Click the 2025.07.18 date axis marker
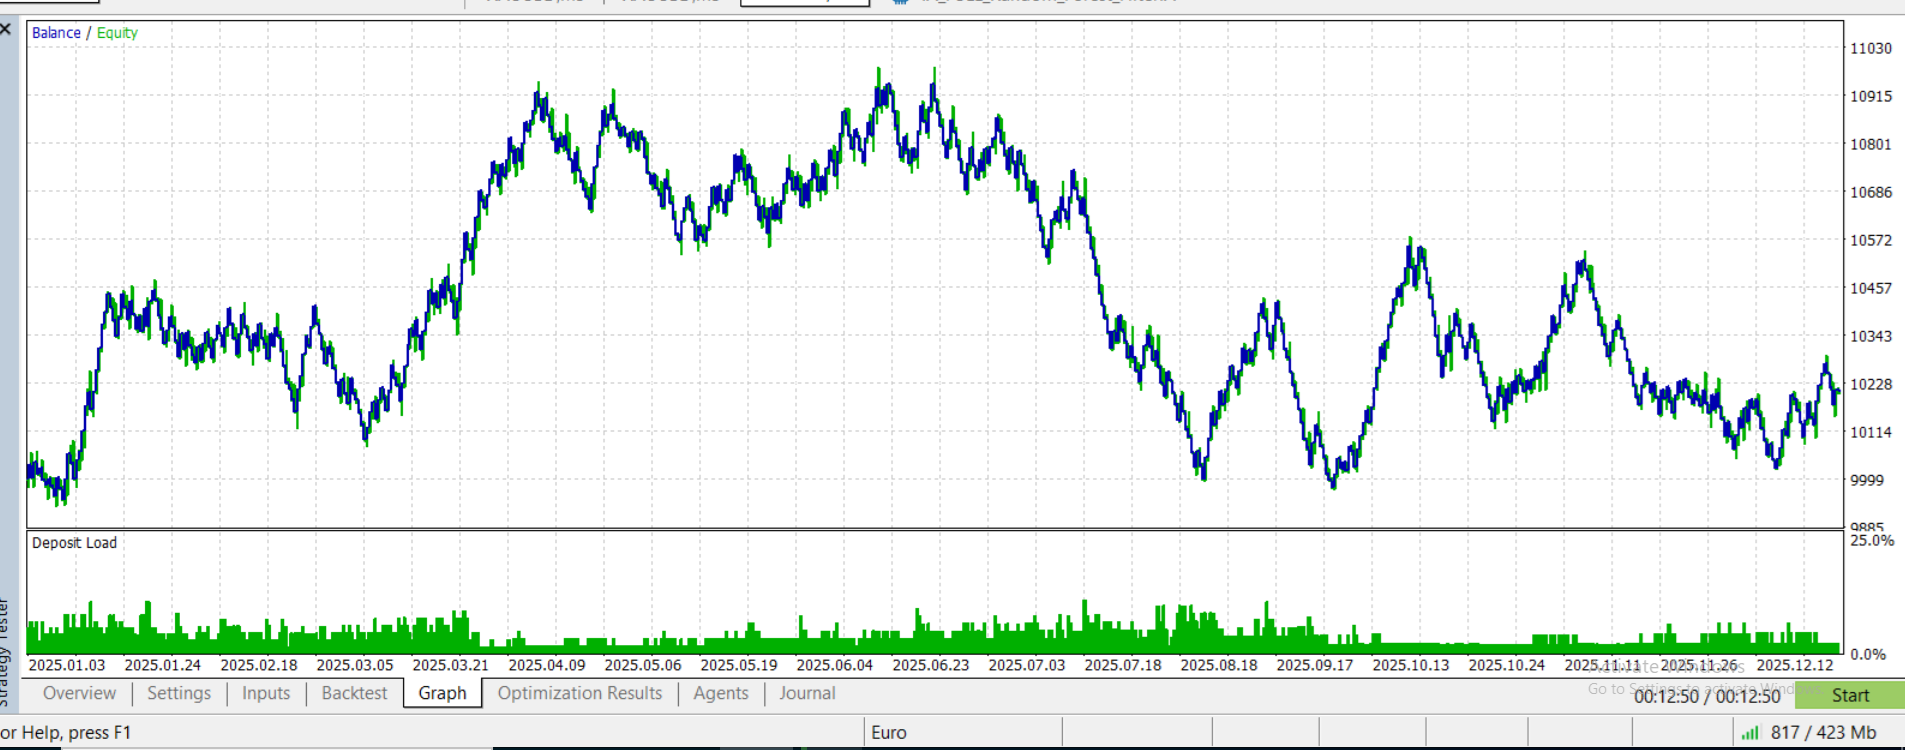Screen dimensions: 1905x750 pos(1123,665)
